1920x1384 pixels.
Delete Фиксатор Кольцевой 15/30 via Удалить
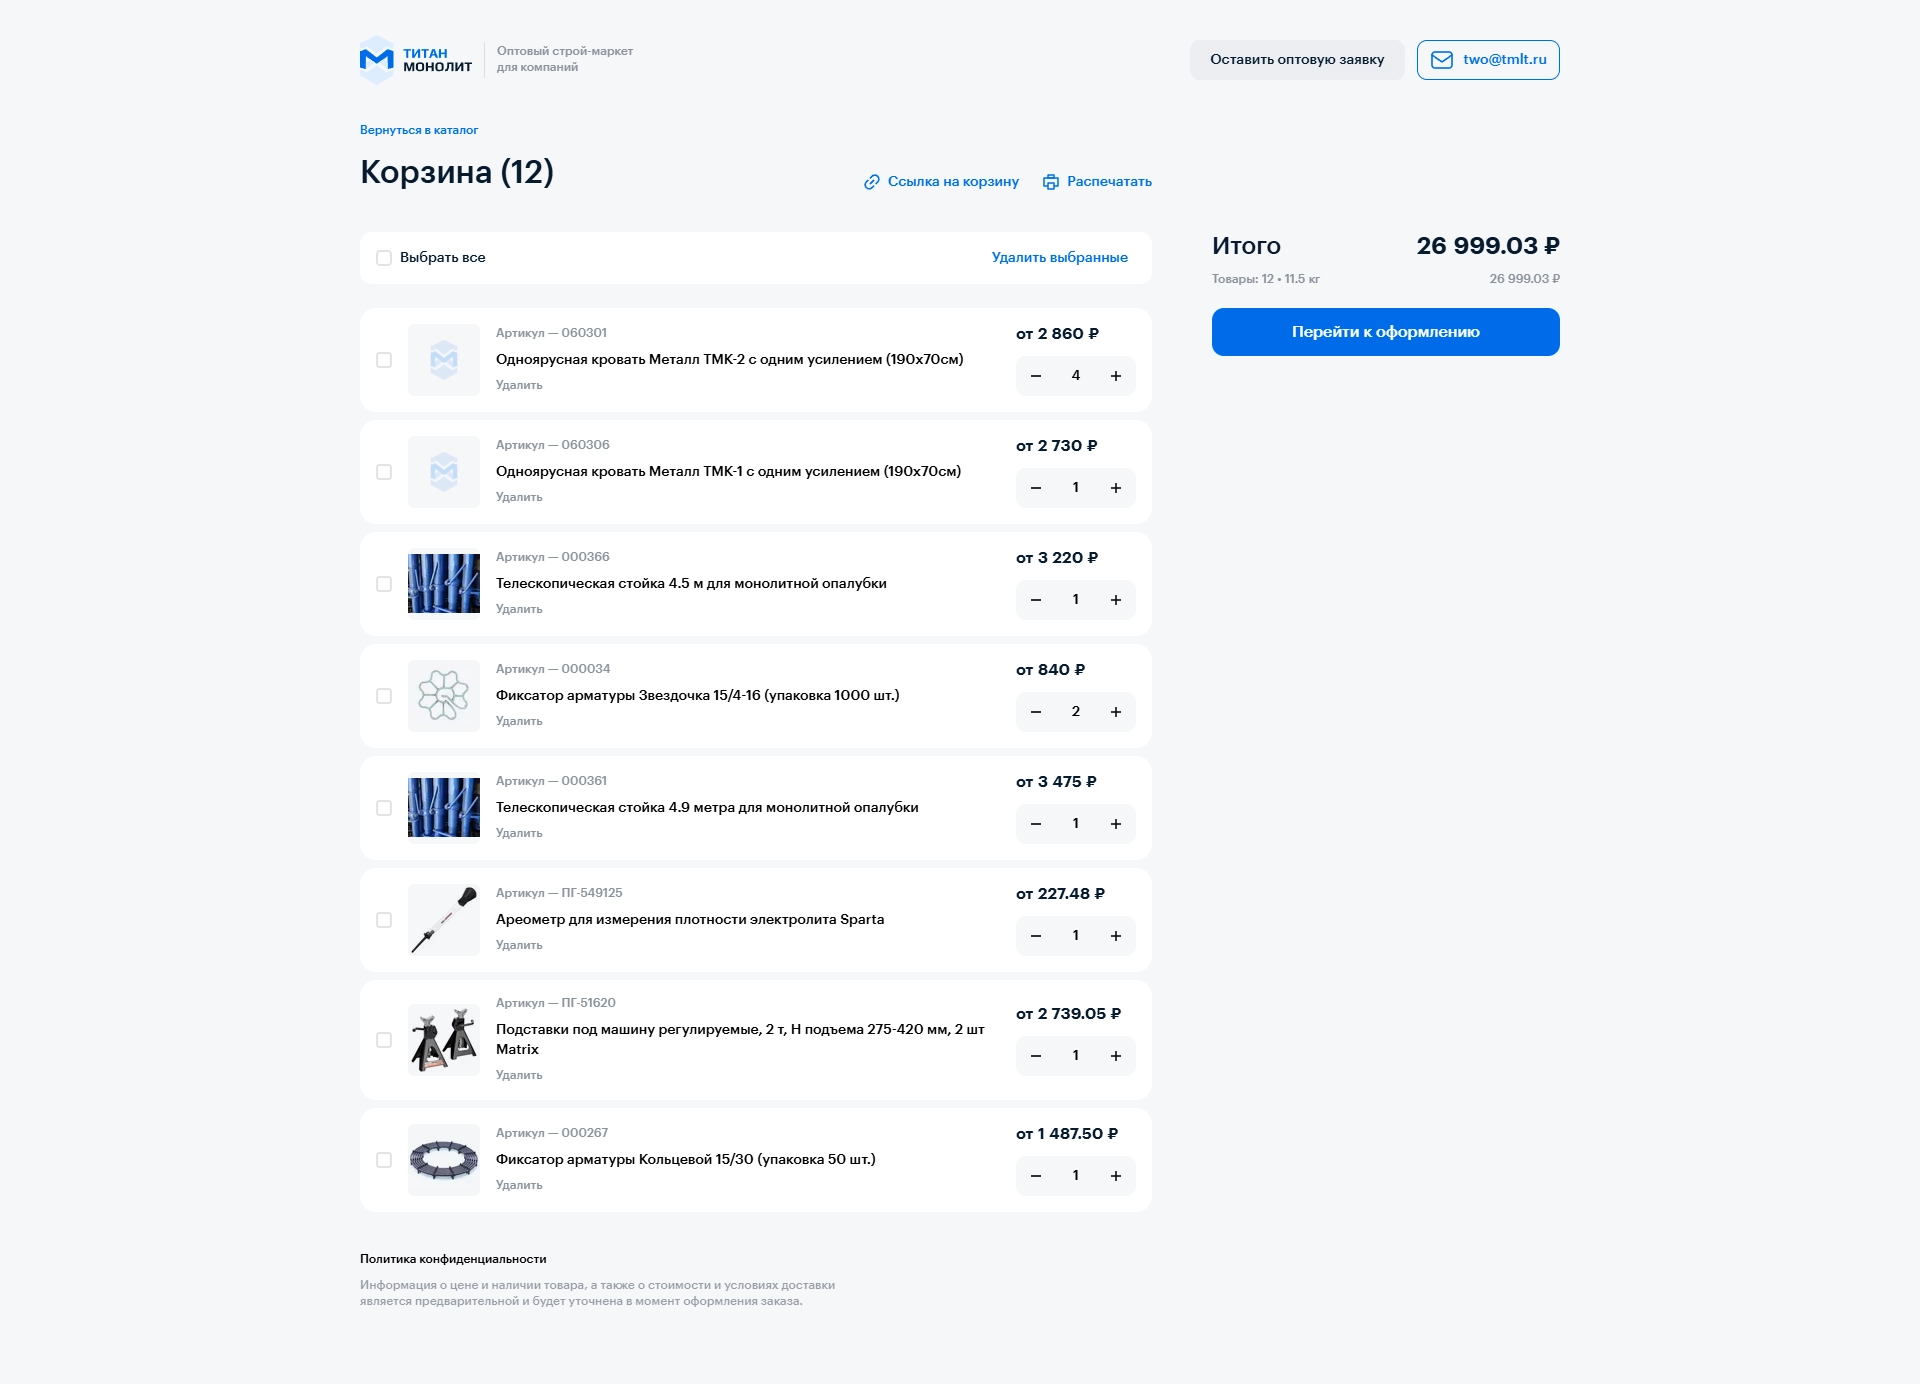click(x=519, y=1185)
